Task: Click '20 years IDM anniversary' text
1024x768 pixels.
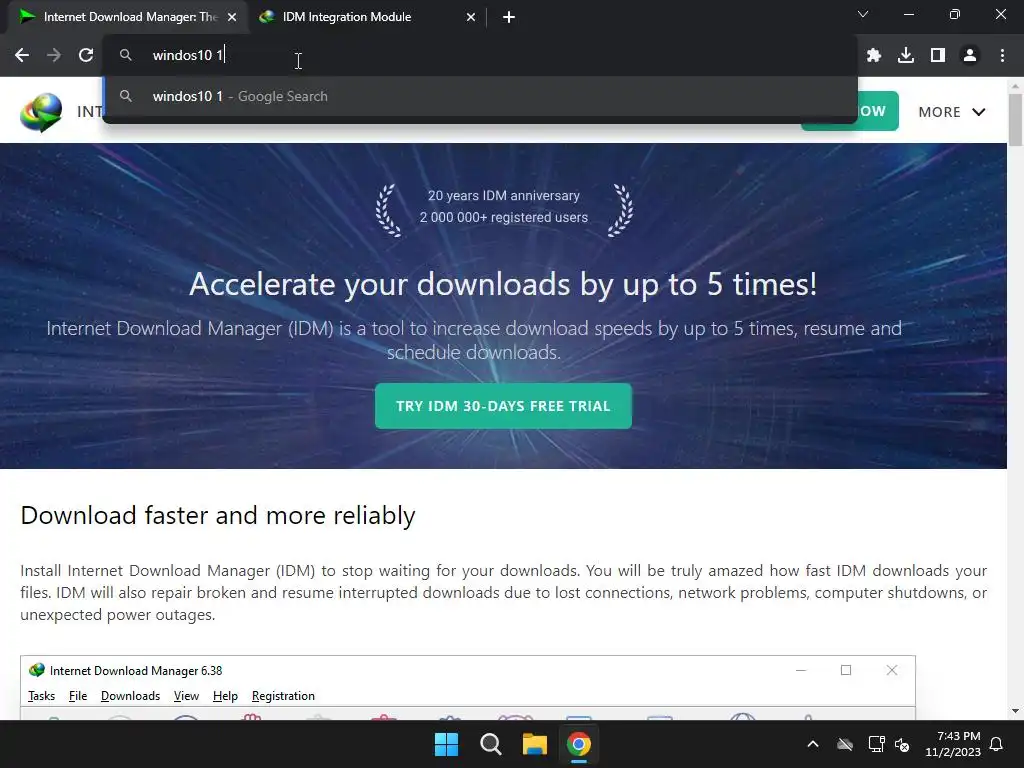Action: tap(504, 196)
